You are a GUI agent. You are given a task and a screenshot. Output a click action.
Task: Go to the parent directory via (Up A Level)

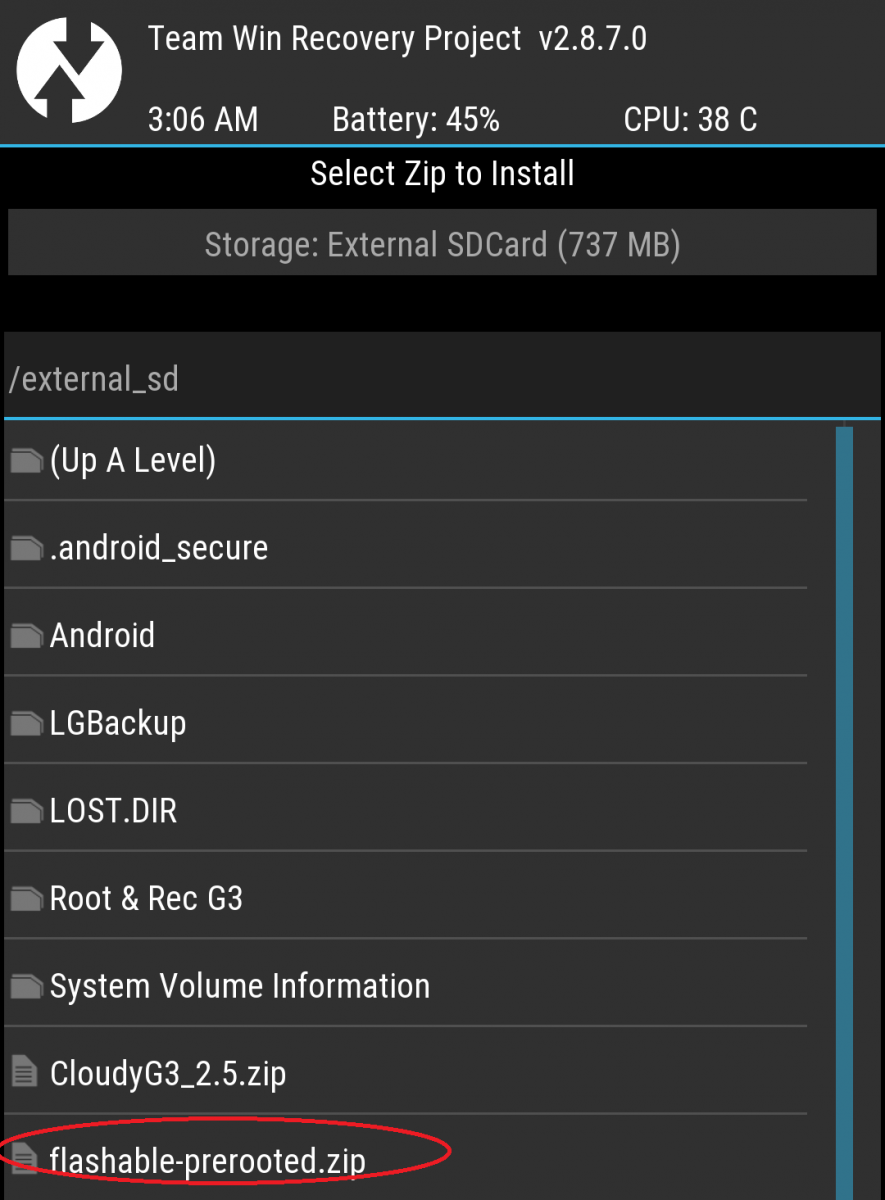point(405,461)
